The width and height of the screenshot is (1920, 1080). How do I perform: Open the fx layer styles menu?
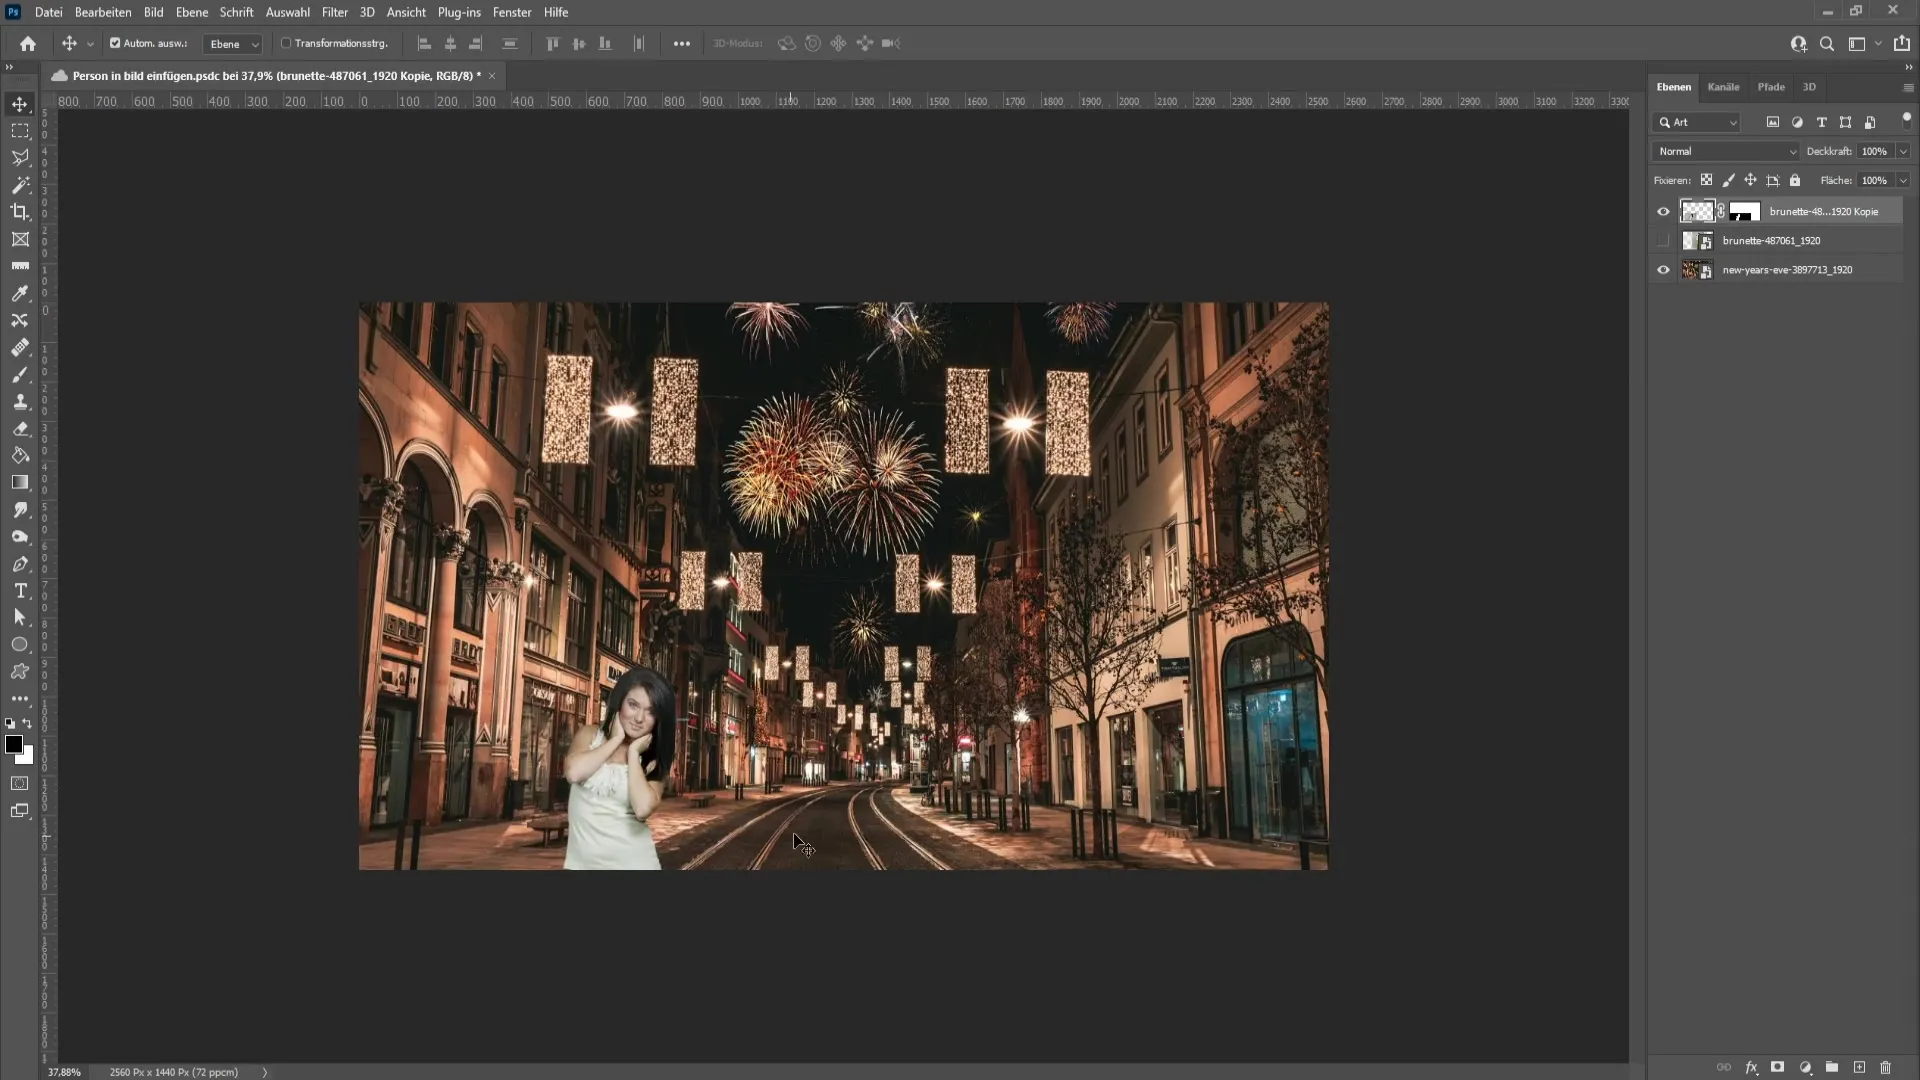click(1751, 1067)
